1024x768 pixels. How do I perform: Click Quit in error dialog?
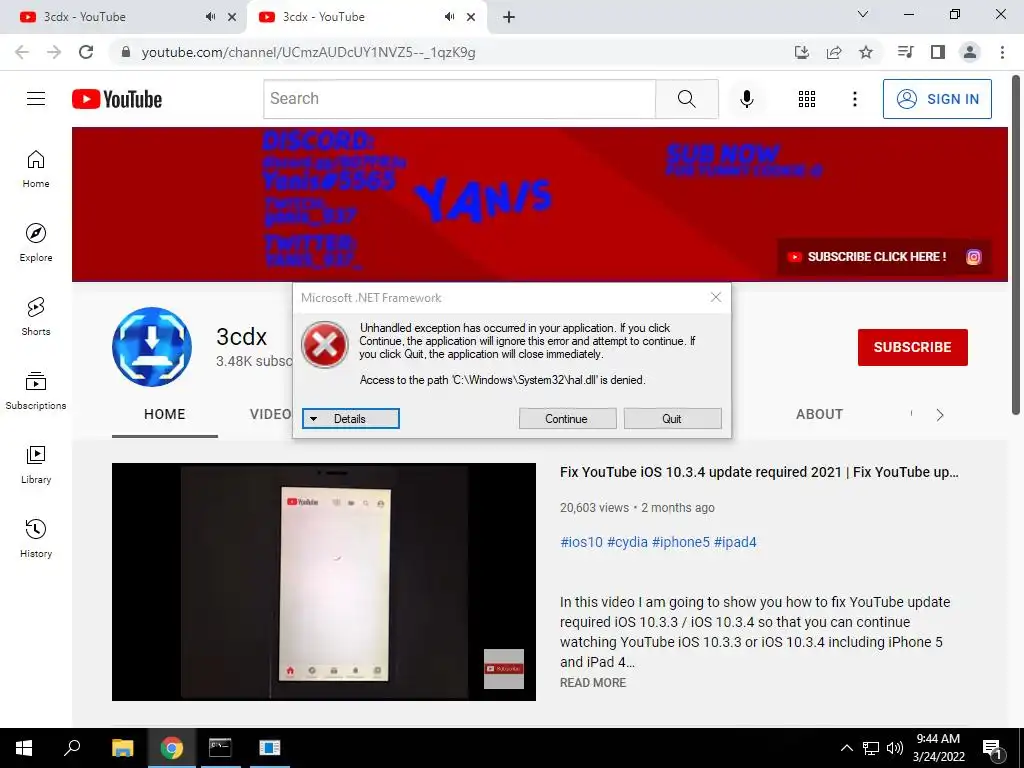coord(672,419)
